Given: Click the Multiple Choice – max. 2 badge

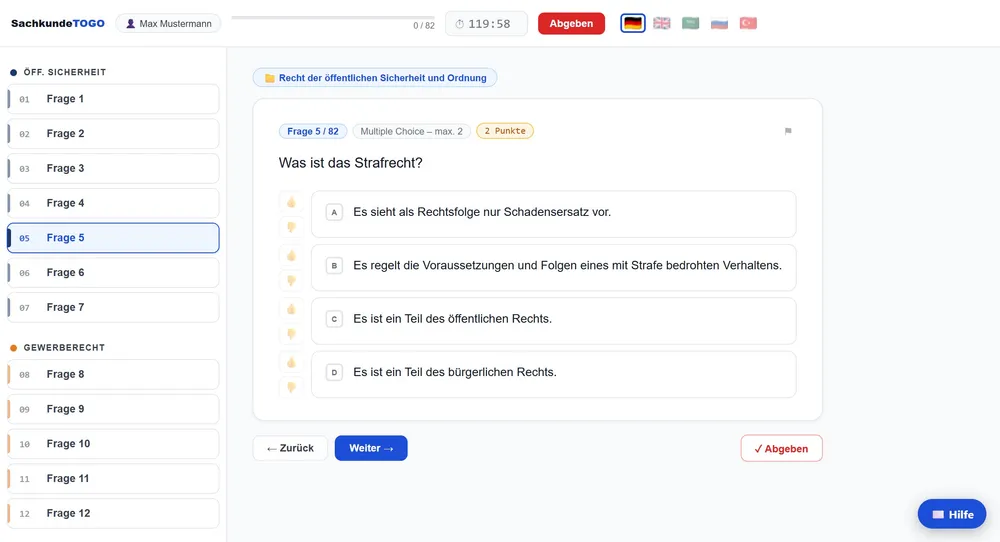Looking at the screenshot, I should pyautogui.click(x=412, y=131).
